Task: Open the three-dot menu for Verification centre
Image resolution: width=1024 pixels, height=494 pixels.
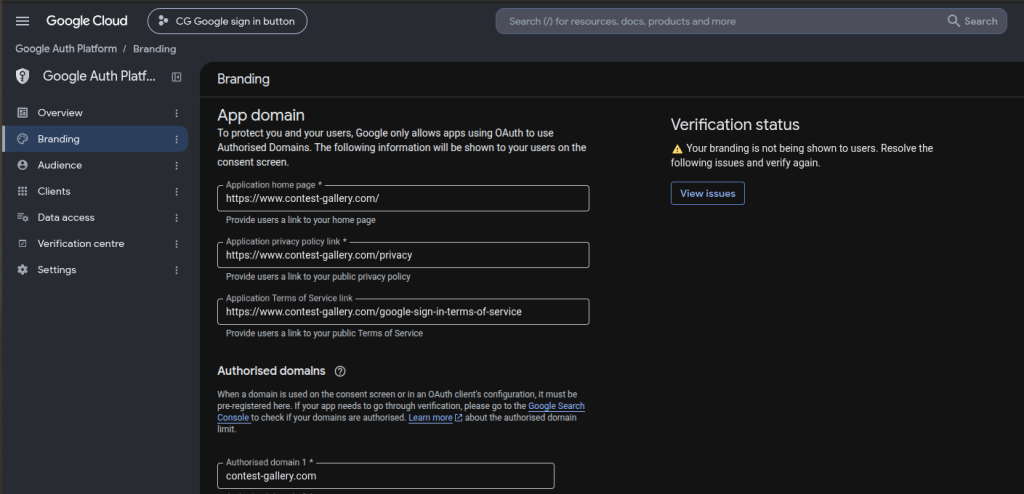Action: pyautogui.click(x=176, y=244)
